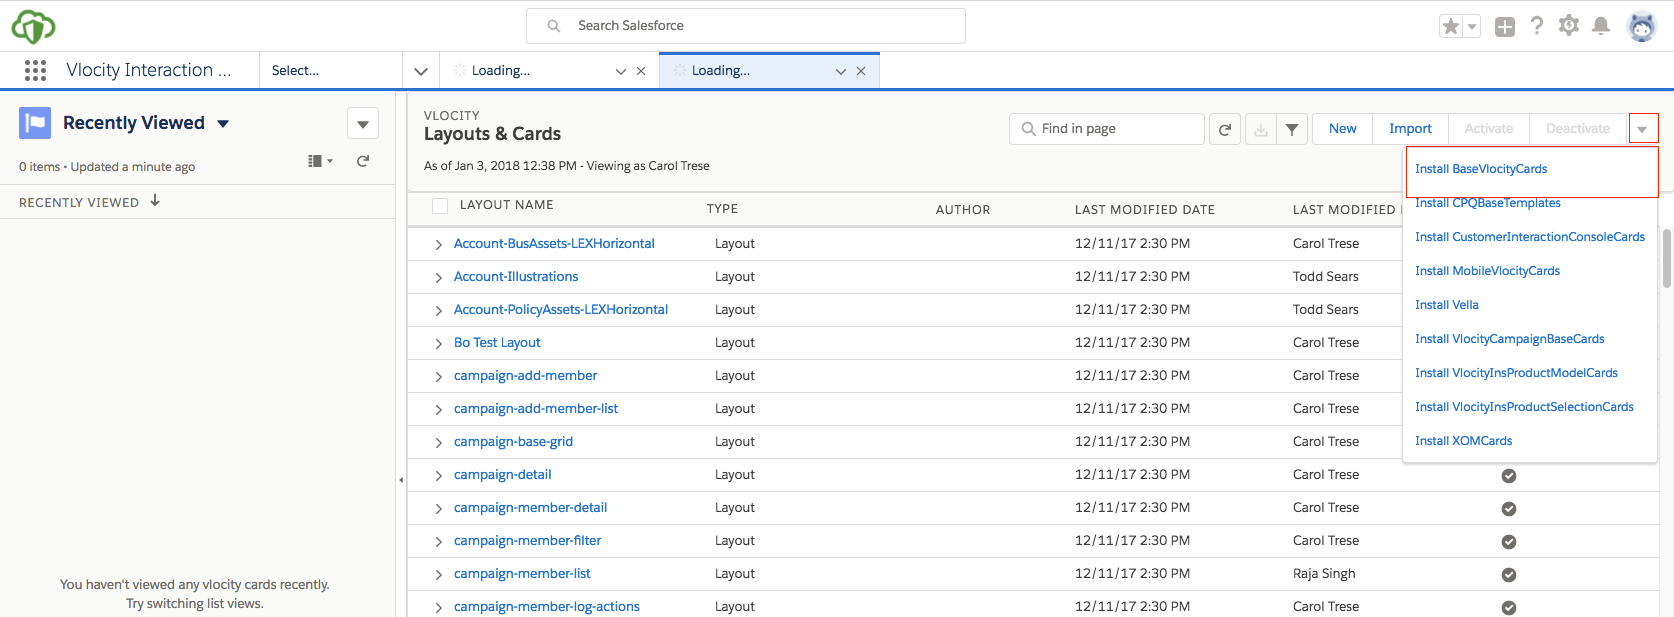Image resolution: width=1674 pixels, height=617 pixels.
Task: Expand the Account-Illustrations row
Action: tap(438, 278)
